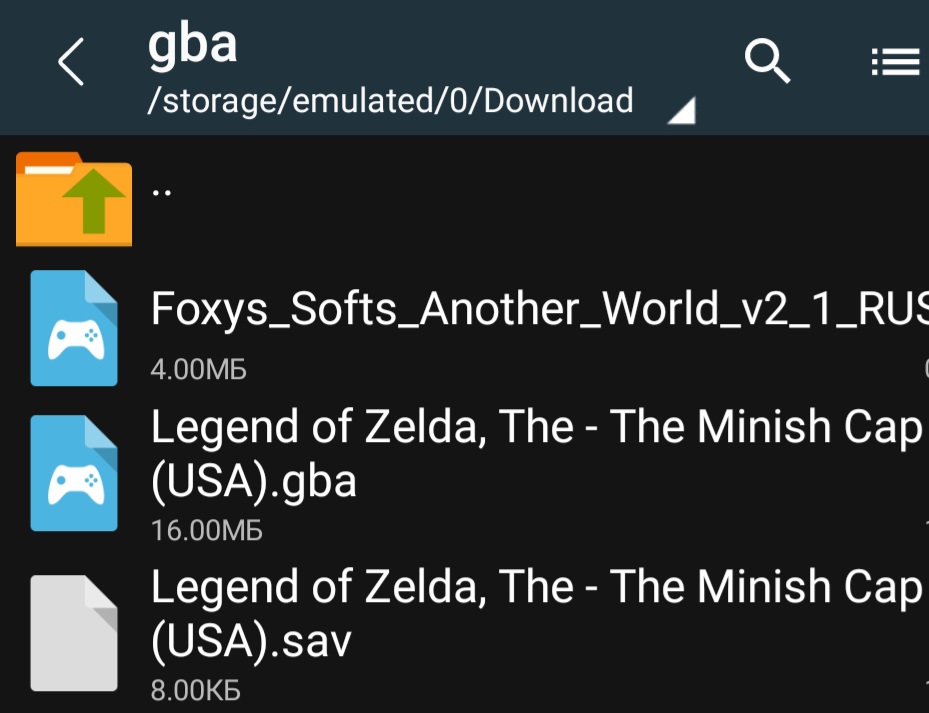Click the /storage/emulated/0/Download path
Viewport: 929px width, 713px height.
click(x=390, y=101)
